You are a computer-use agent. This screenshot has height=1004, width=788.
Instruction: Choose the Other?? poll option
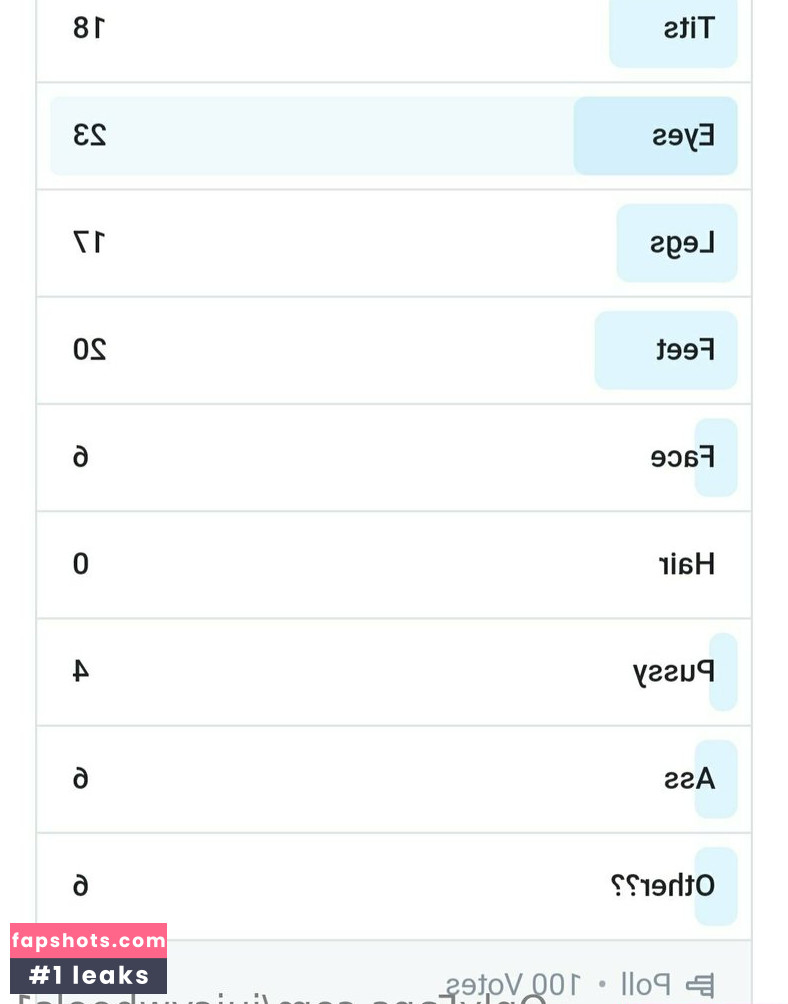click(394, 887)
